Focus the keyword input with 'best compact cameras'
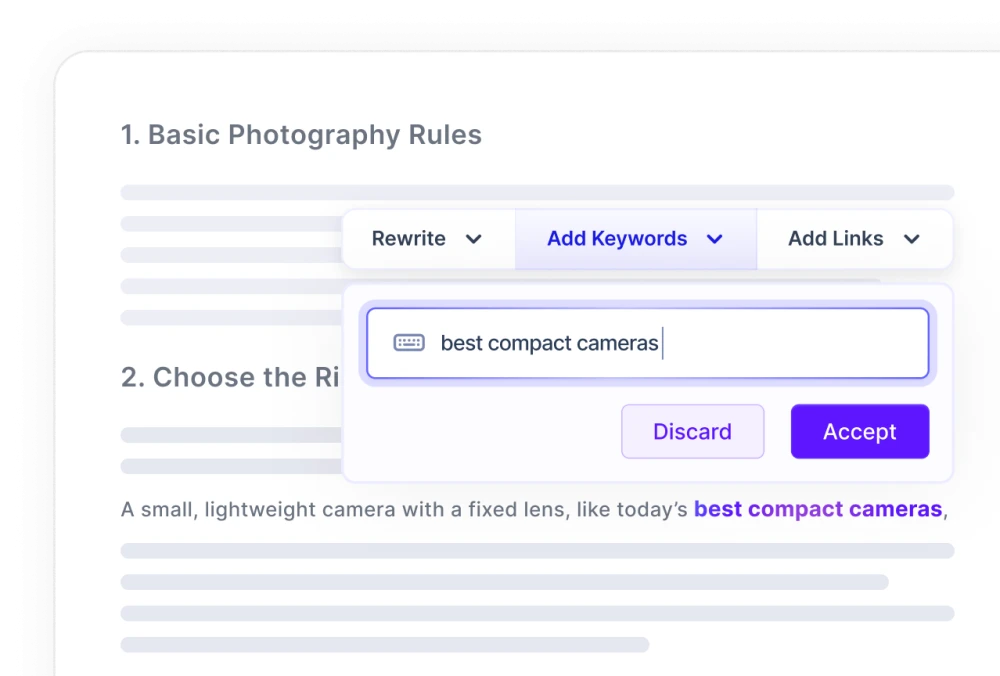The image size is (1000, 676). (647, 343)
